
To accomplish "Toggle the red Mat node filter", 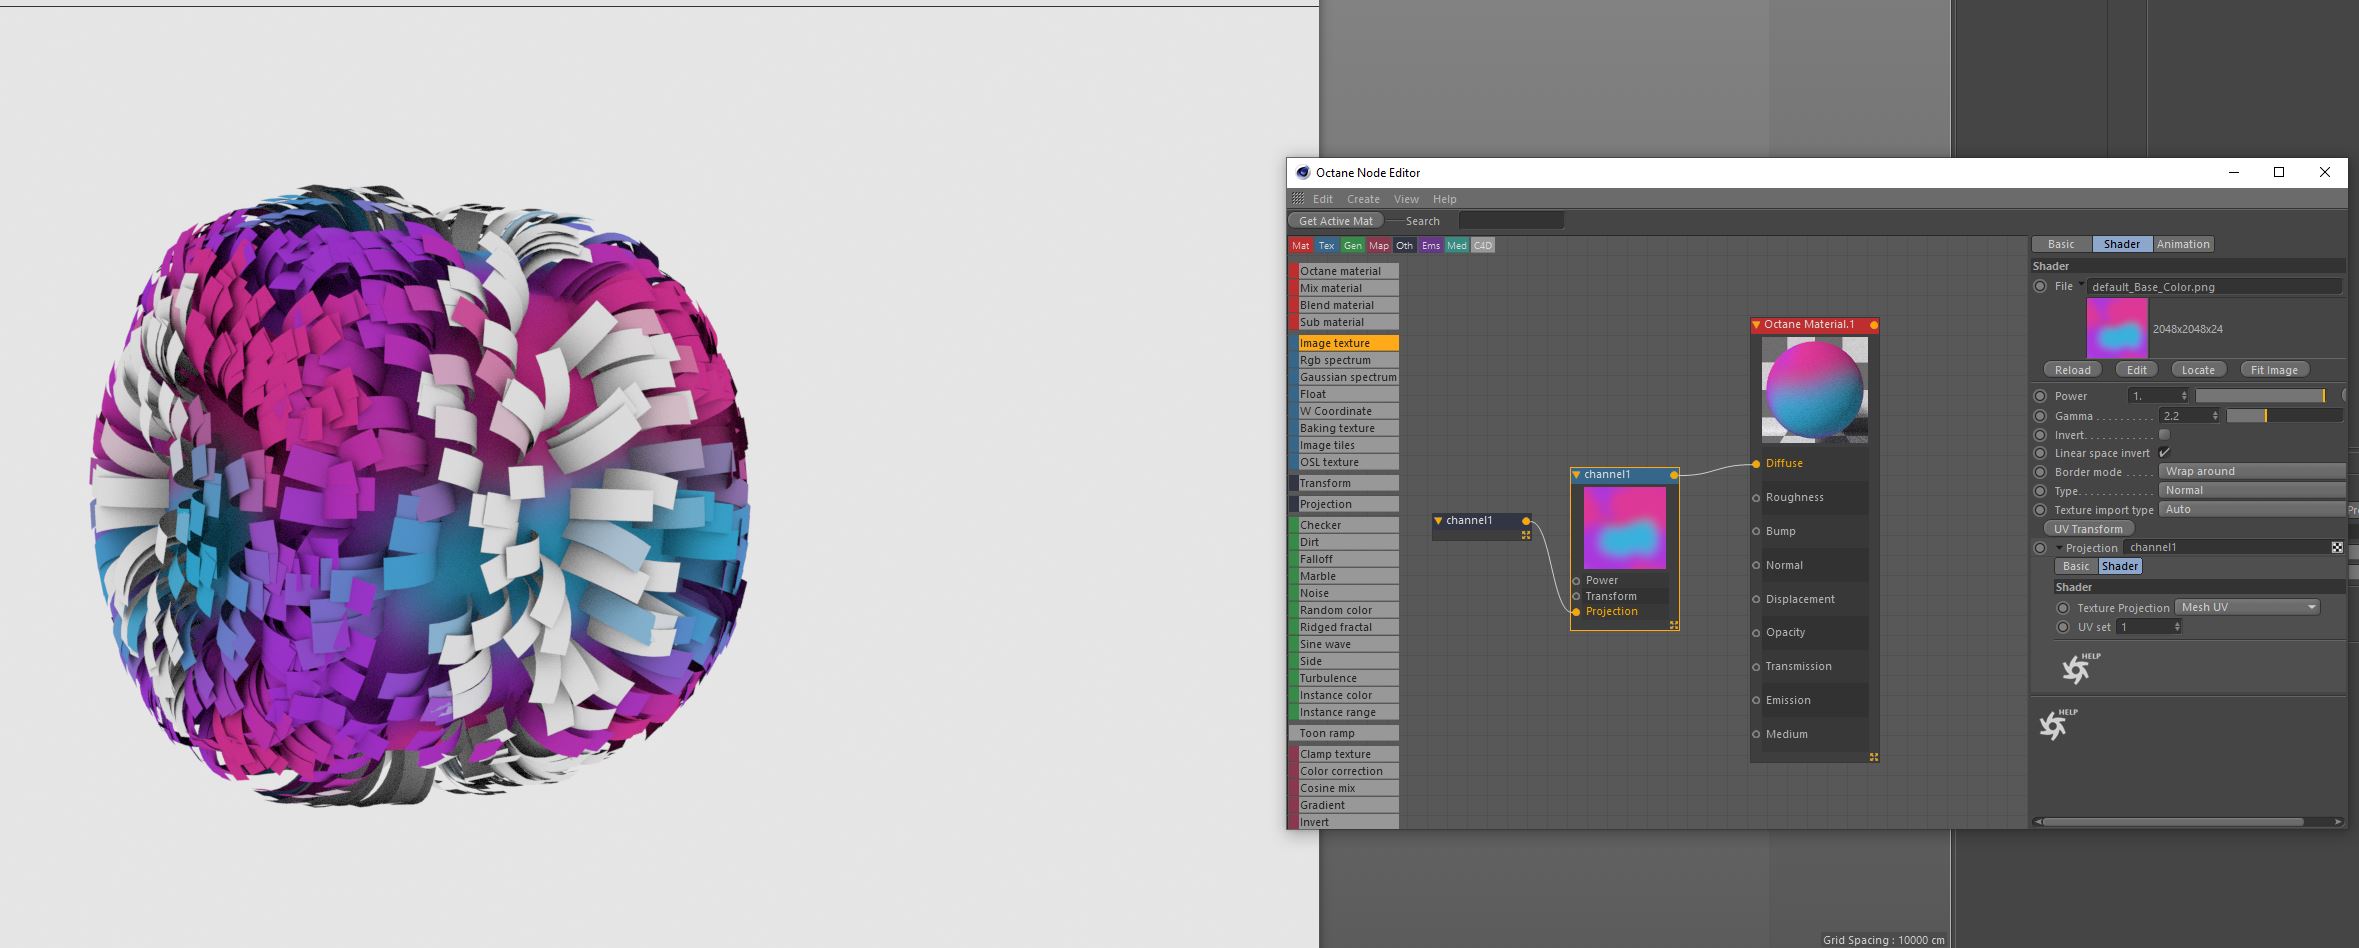I will tap(1300, 245).
